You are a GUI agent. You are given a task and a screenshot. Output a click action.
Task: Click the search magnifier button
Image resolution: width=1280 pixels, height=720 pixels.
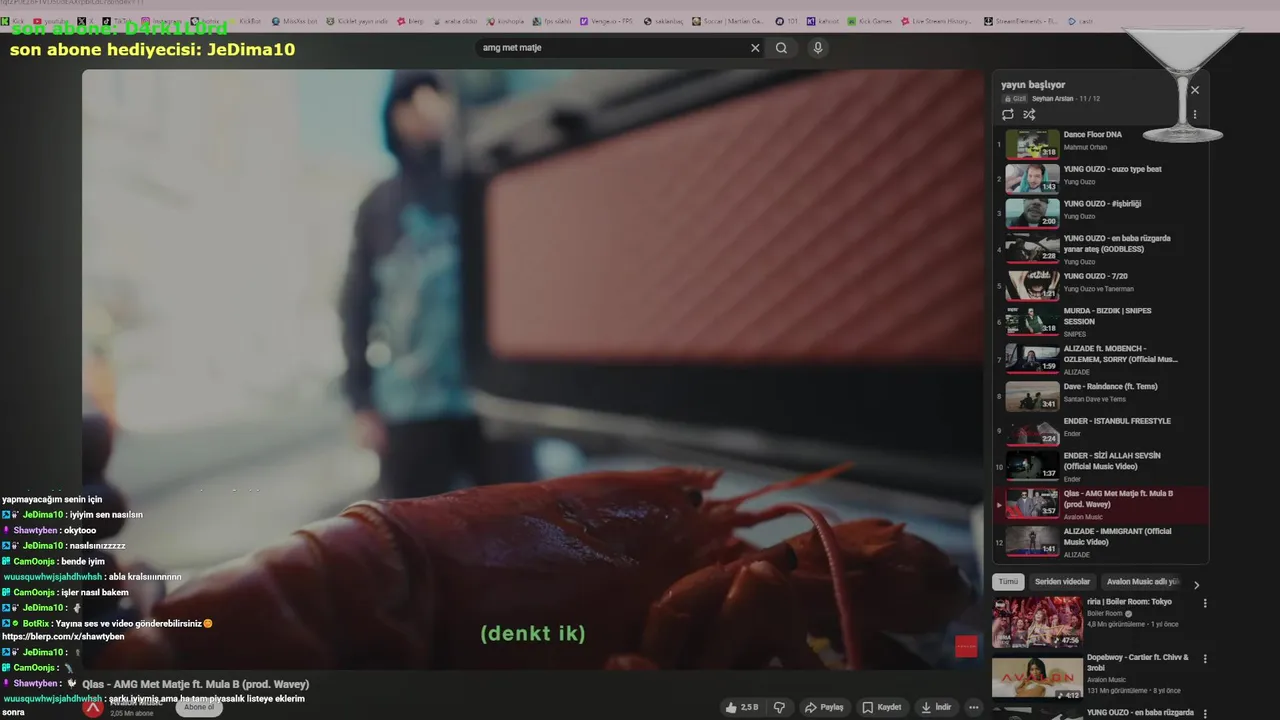781,48
